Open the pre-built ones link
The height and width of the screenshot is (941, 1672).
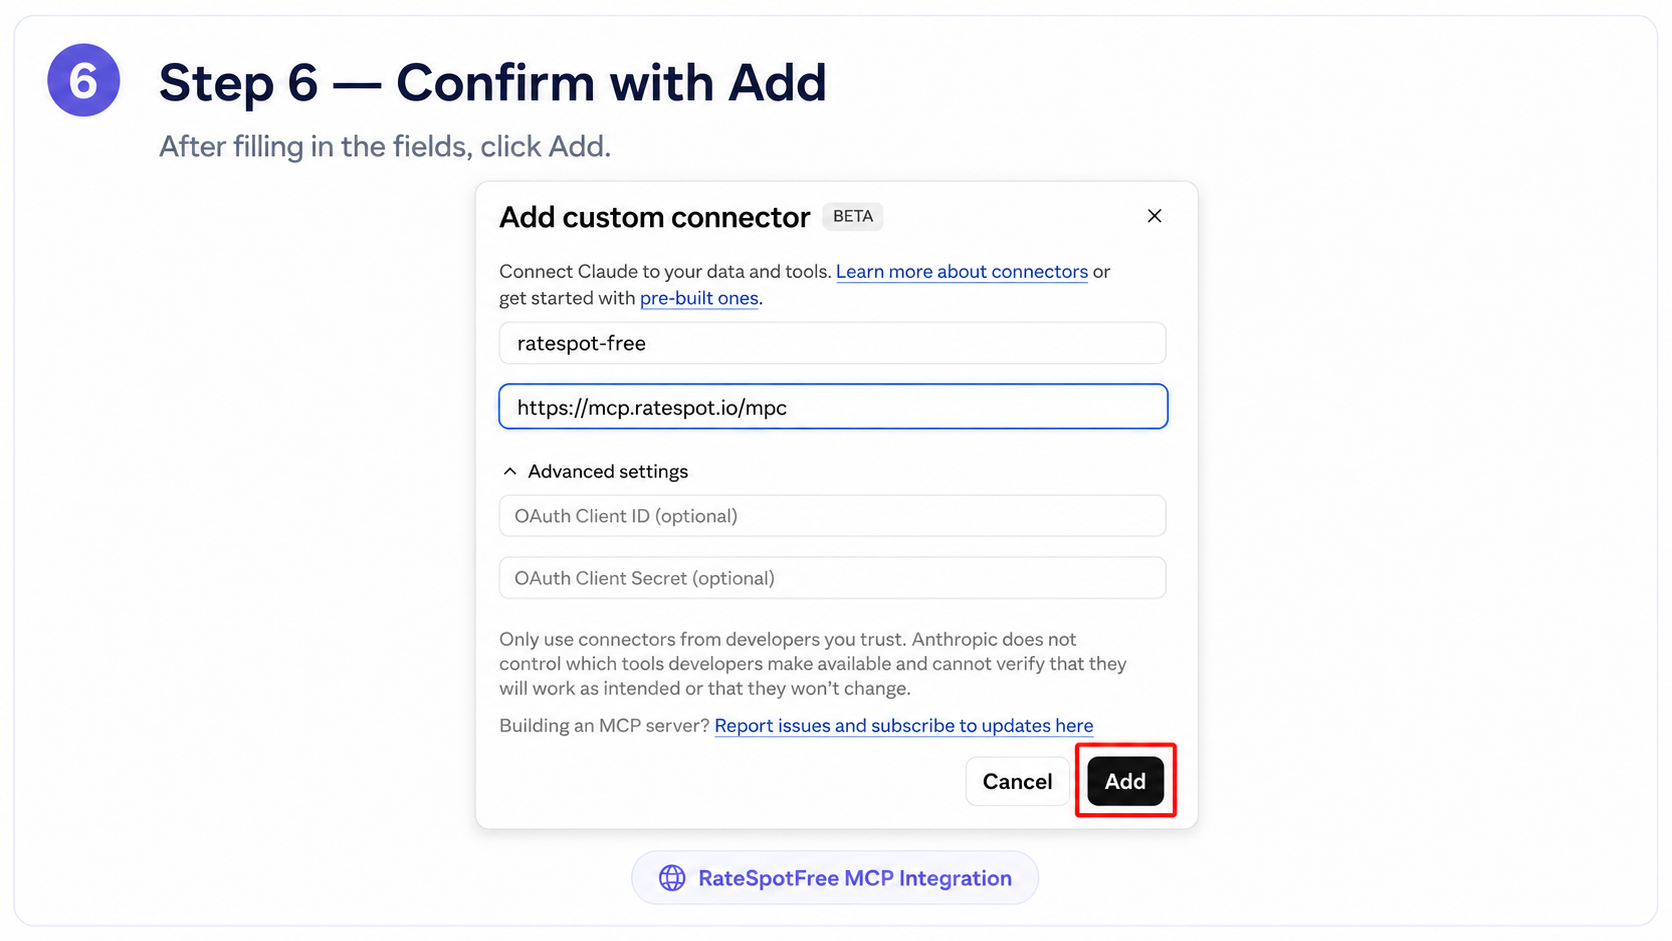tap(699, 298)
